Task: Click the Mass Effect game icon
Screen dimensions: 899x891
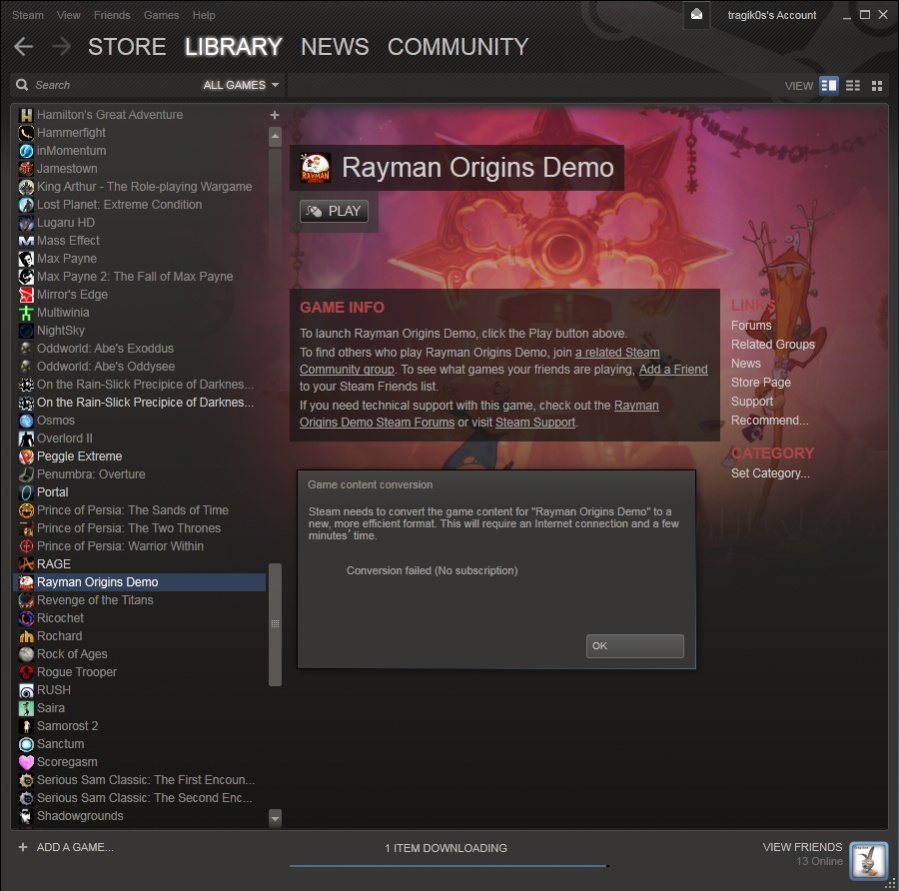Action: pyautogui.click(x=26, y=241)
